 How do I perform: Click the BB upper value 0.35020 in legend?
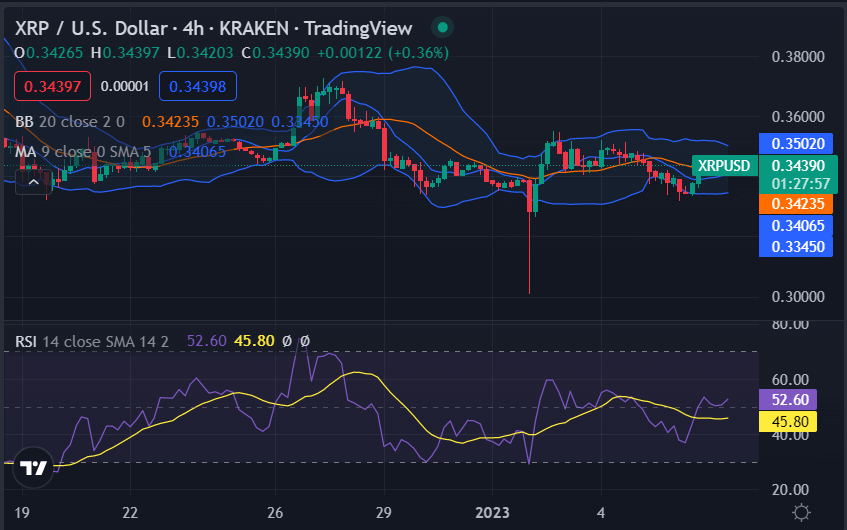tap(235, 122)
